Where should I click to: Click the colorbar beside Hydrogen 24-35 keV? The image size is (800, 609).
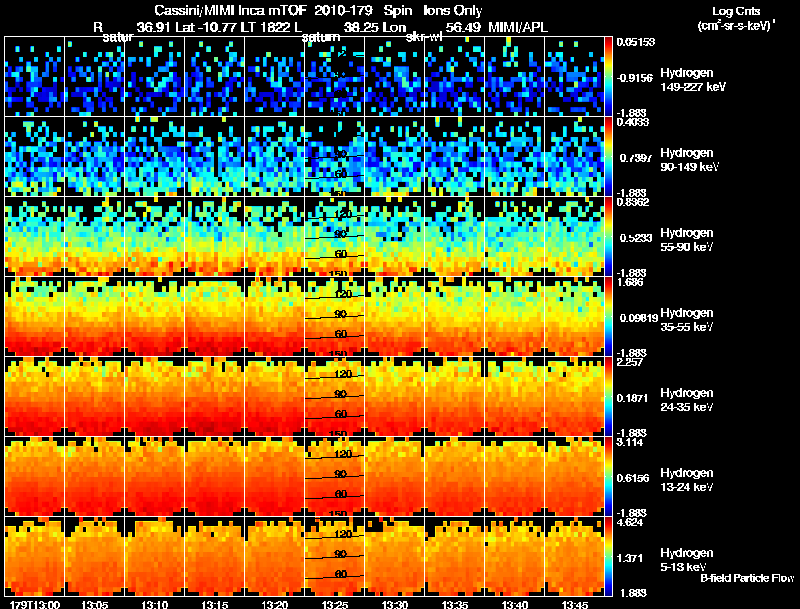click(608, 397)
